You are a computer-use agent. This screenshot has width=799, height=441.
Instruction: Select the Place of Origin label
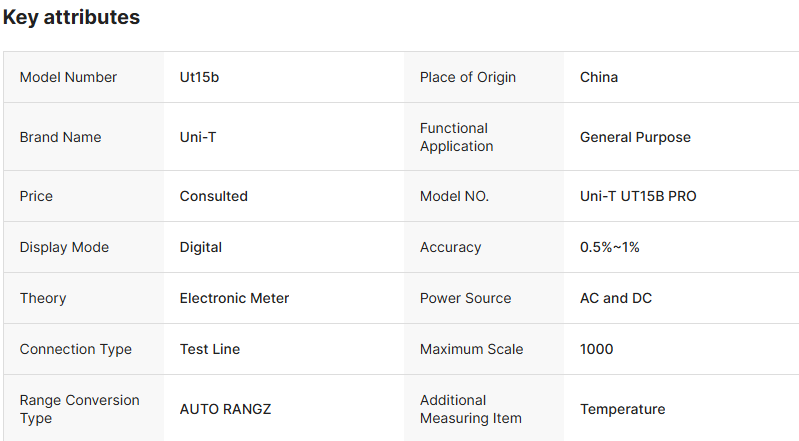coord(468,77)
